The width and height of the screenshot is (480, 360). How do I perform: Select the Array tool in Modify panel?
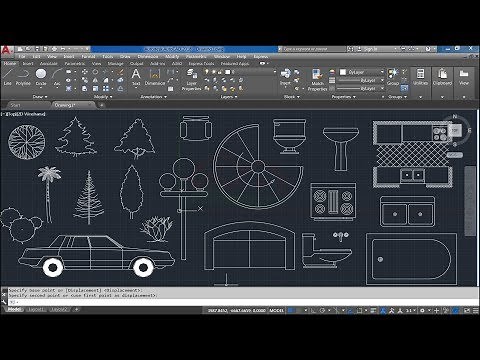point(106,89)
